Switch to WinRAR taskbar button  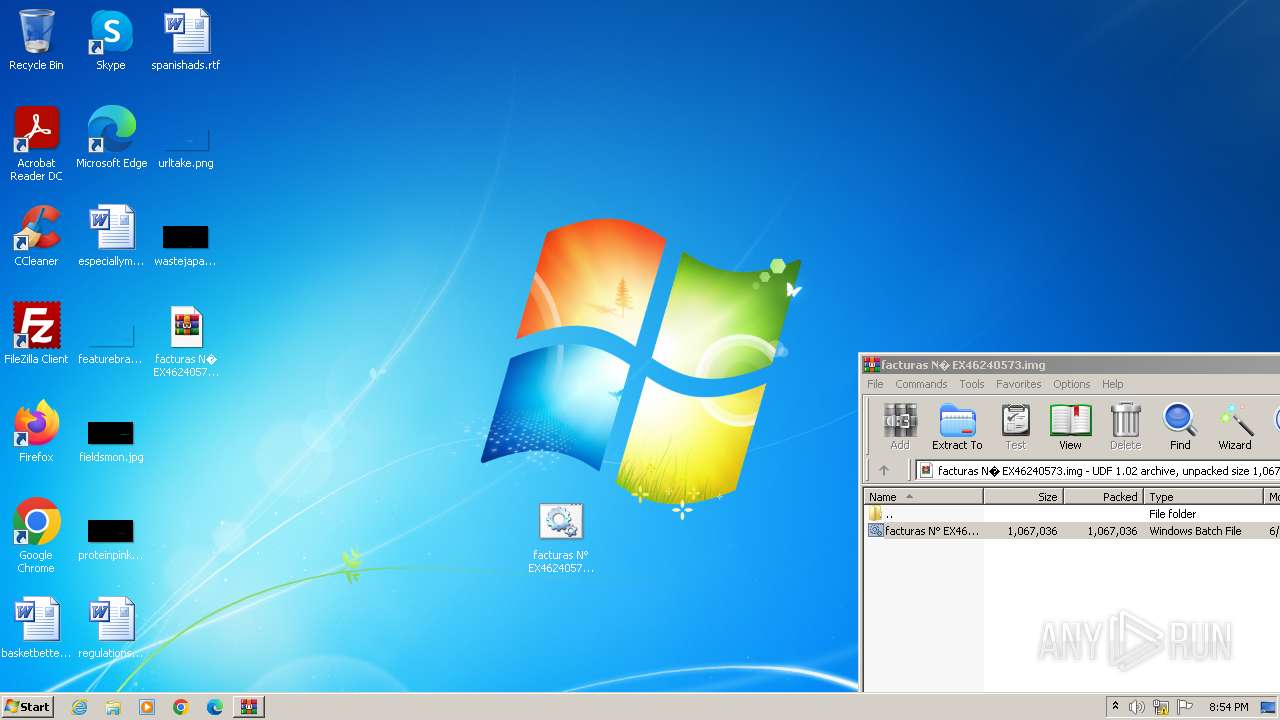(x=249, y=707)
